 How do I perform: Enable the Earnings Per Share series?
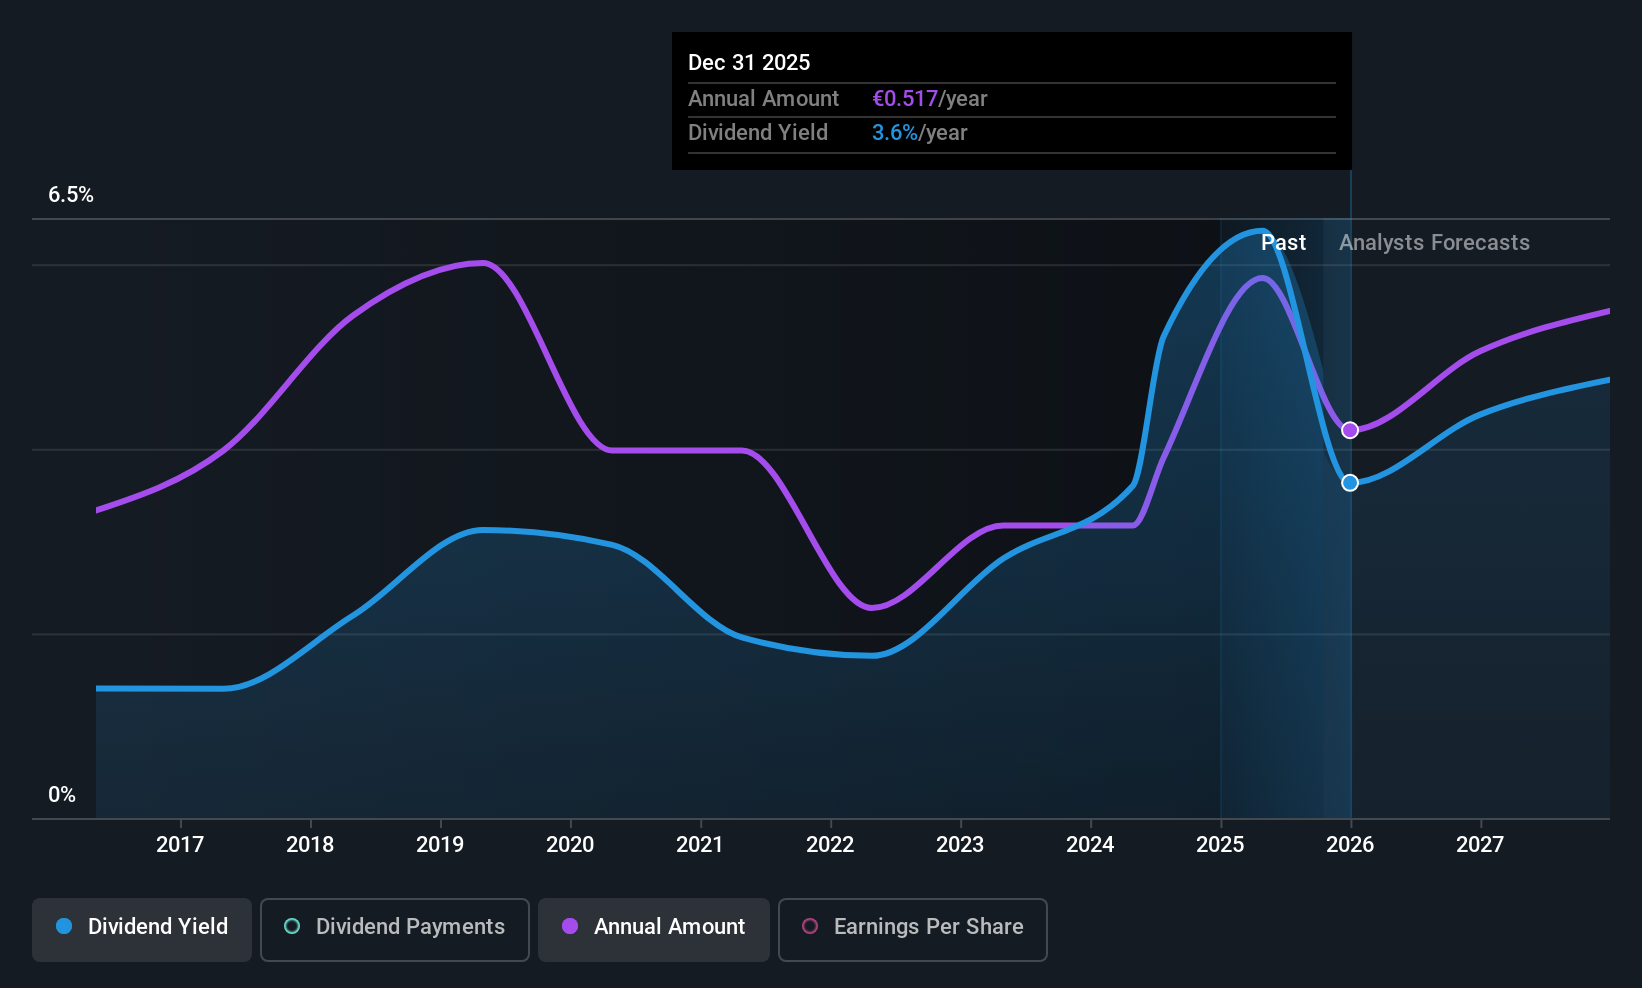[913, 930]
